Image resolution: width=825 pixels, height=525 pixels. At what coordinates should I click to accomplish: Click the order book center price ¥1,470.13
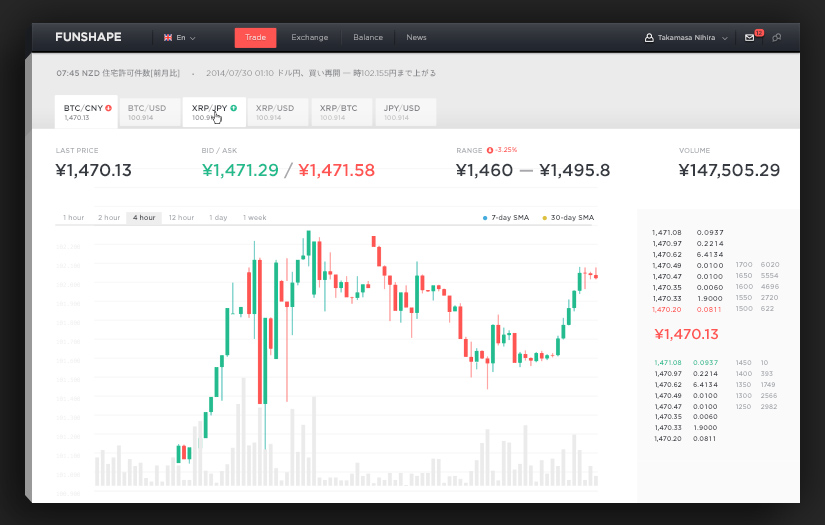point(686,334)
